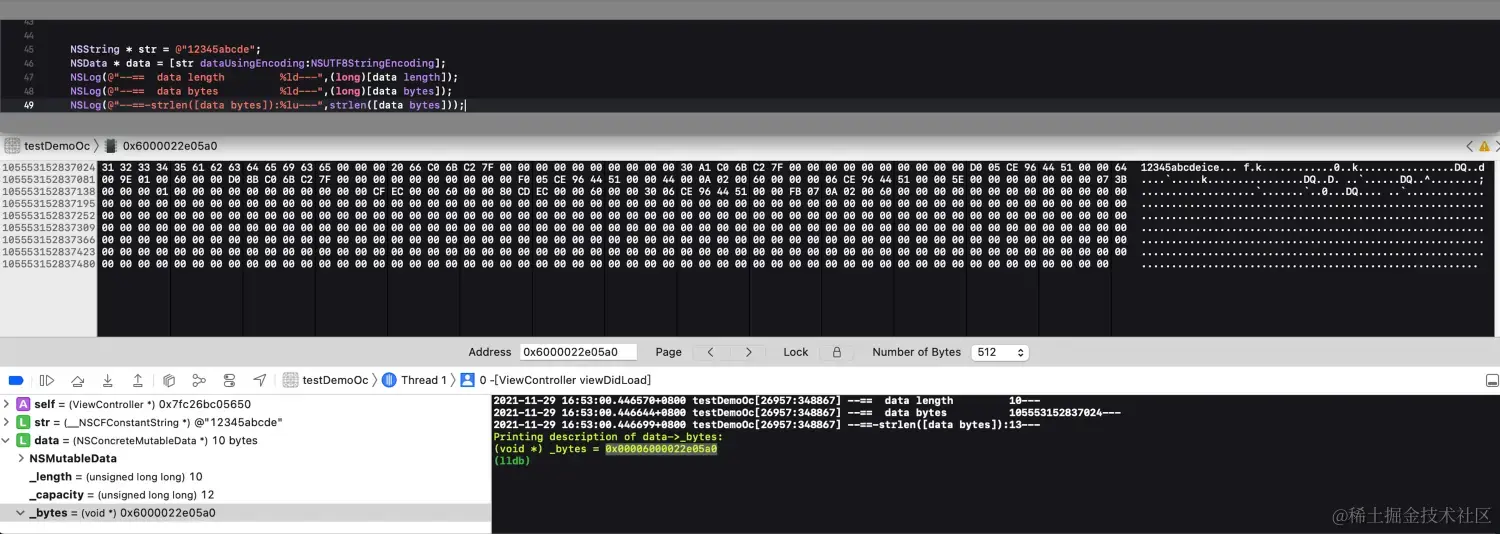Click the highlighted 0x00006000022e05a0 console value
The height and width of the screenshot is (534, 1500).
(661, 449)
